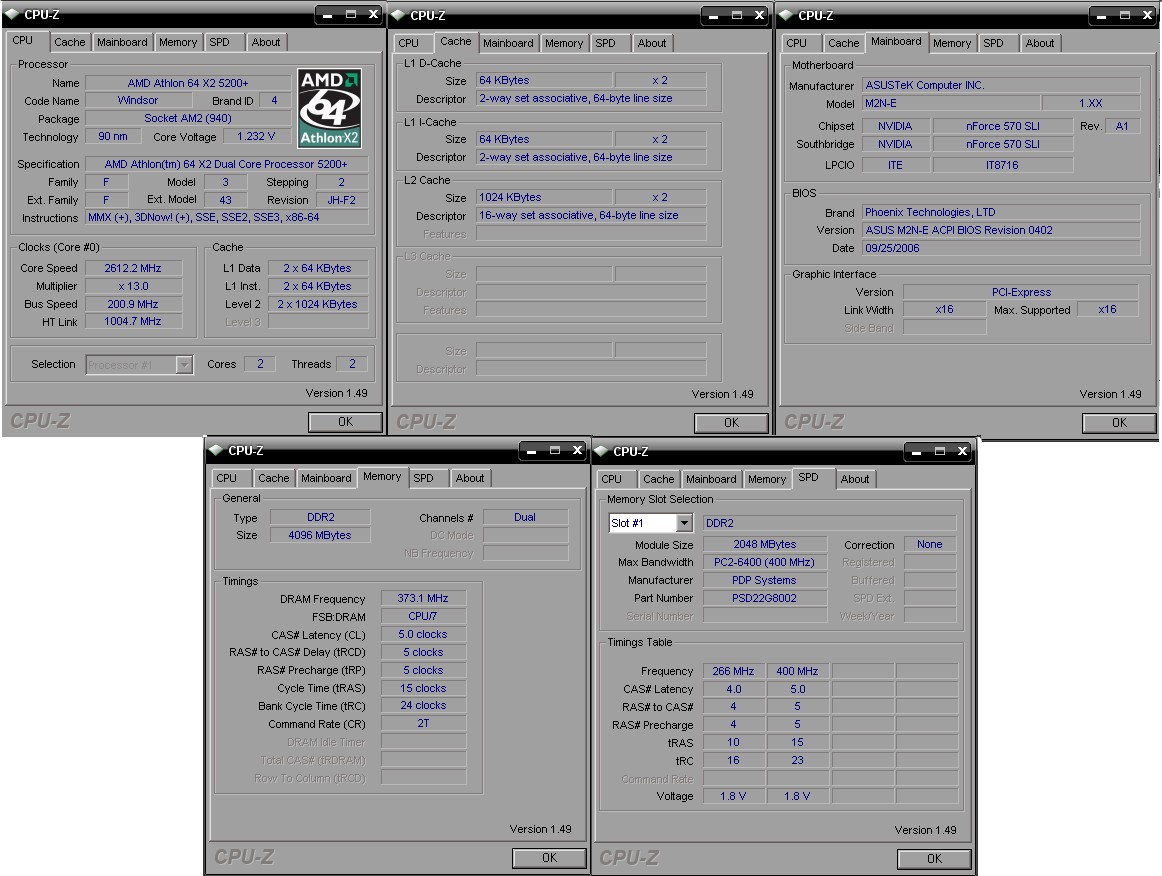Open Memory tab in the CPU window
This screenshot has width=1162, height=876.
178,42
